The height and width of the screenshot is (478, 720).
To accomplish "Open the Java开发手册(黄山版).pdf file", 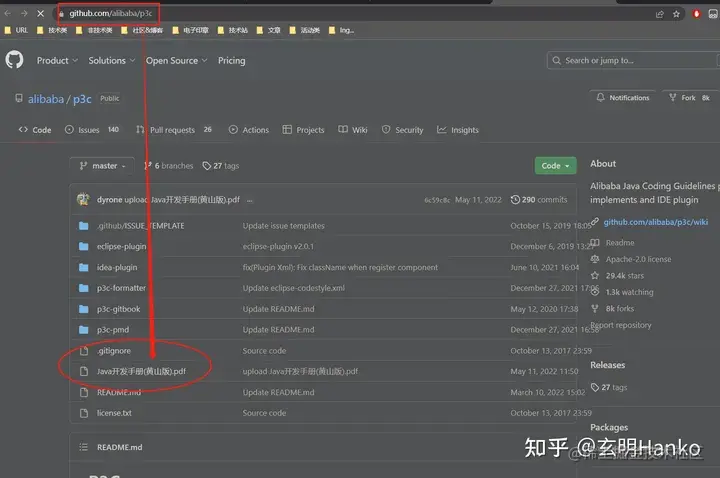I will pyautogui.click(x=141, y=371).
